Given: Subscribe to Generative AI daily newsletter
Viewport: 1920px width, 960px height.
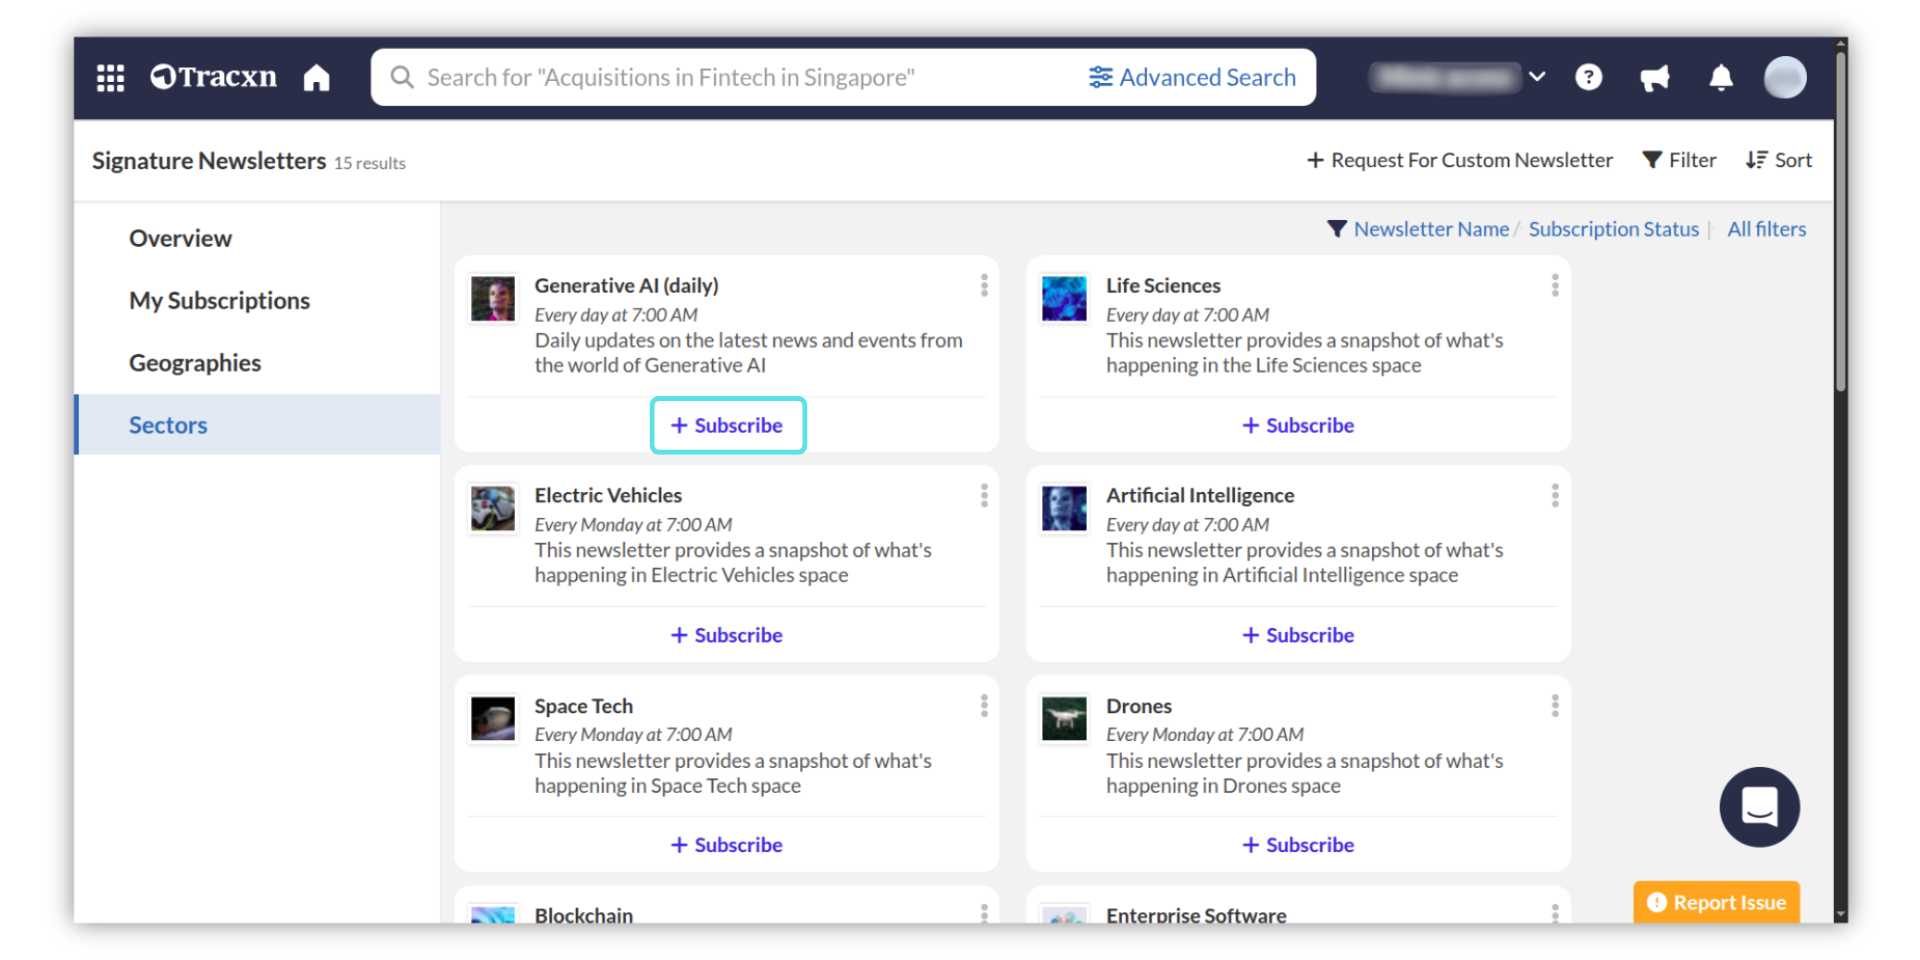Looking at the screenshot, I should coord(727,425).
